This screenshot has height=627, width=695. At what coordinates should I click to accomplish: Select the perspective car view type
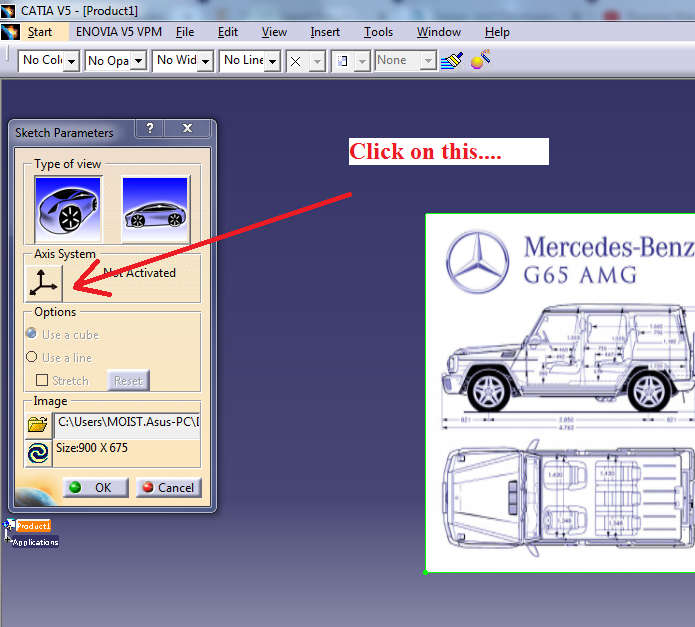(x=68, y=209)
